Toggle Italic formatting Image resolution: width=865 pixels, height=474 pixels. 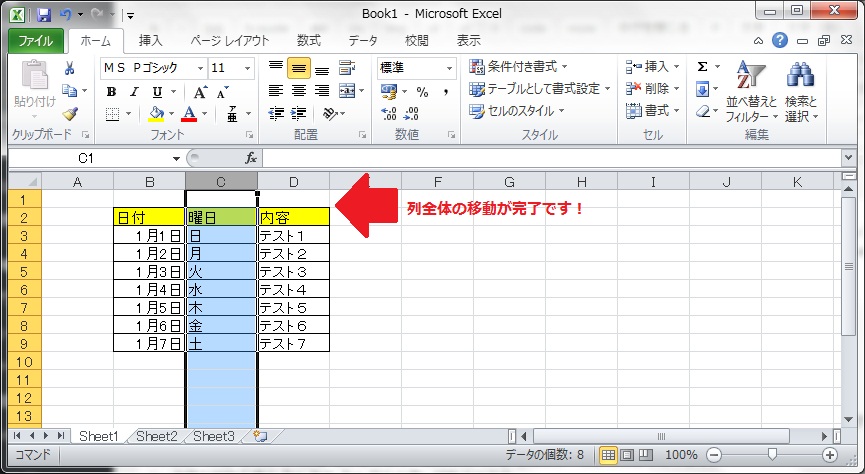point(134,92)
